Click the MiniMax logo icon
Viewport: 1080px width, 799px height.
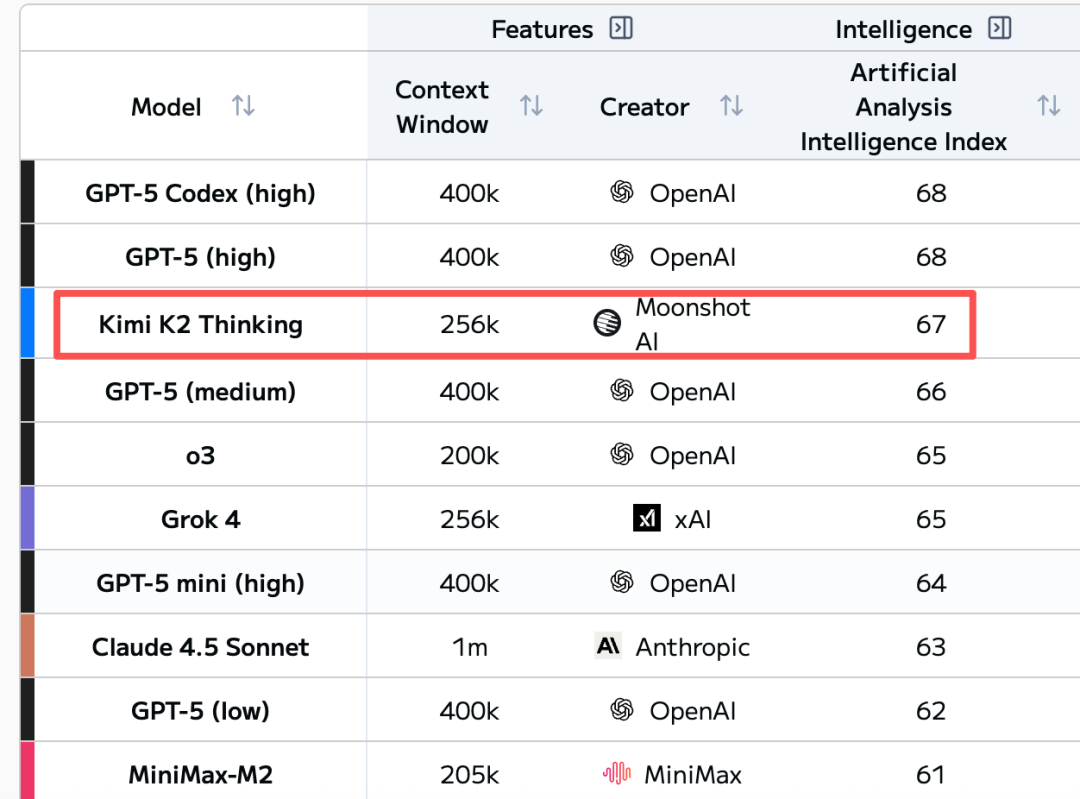coord(617,773)
